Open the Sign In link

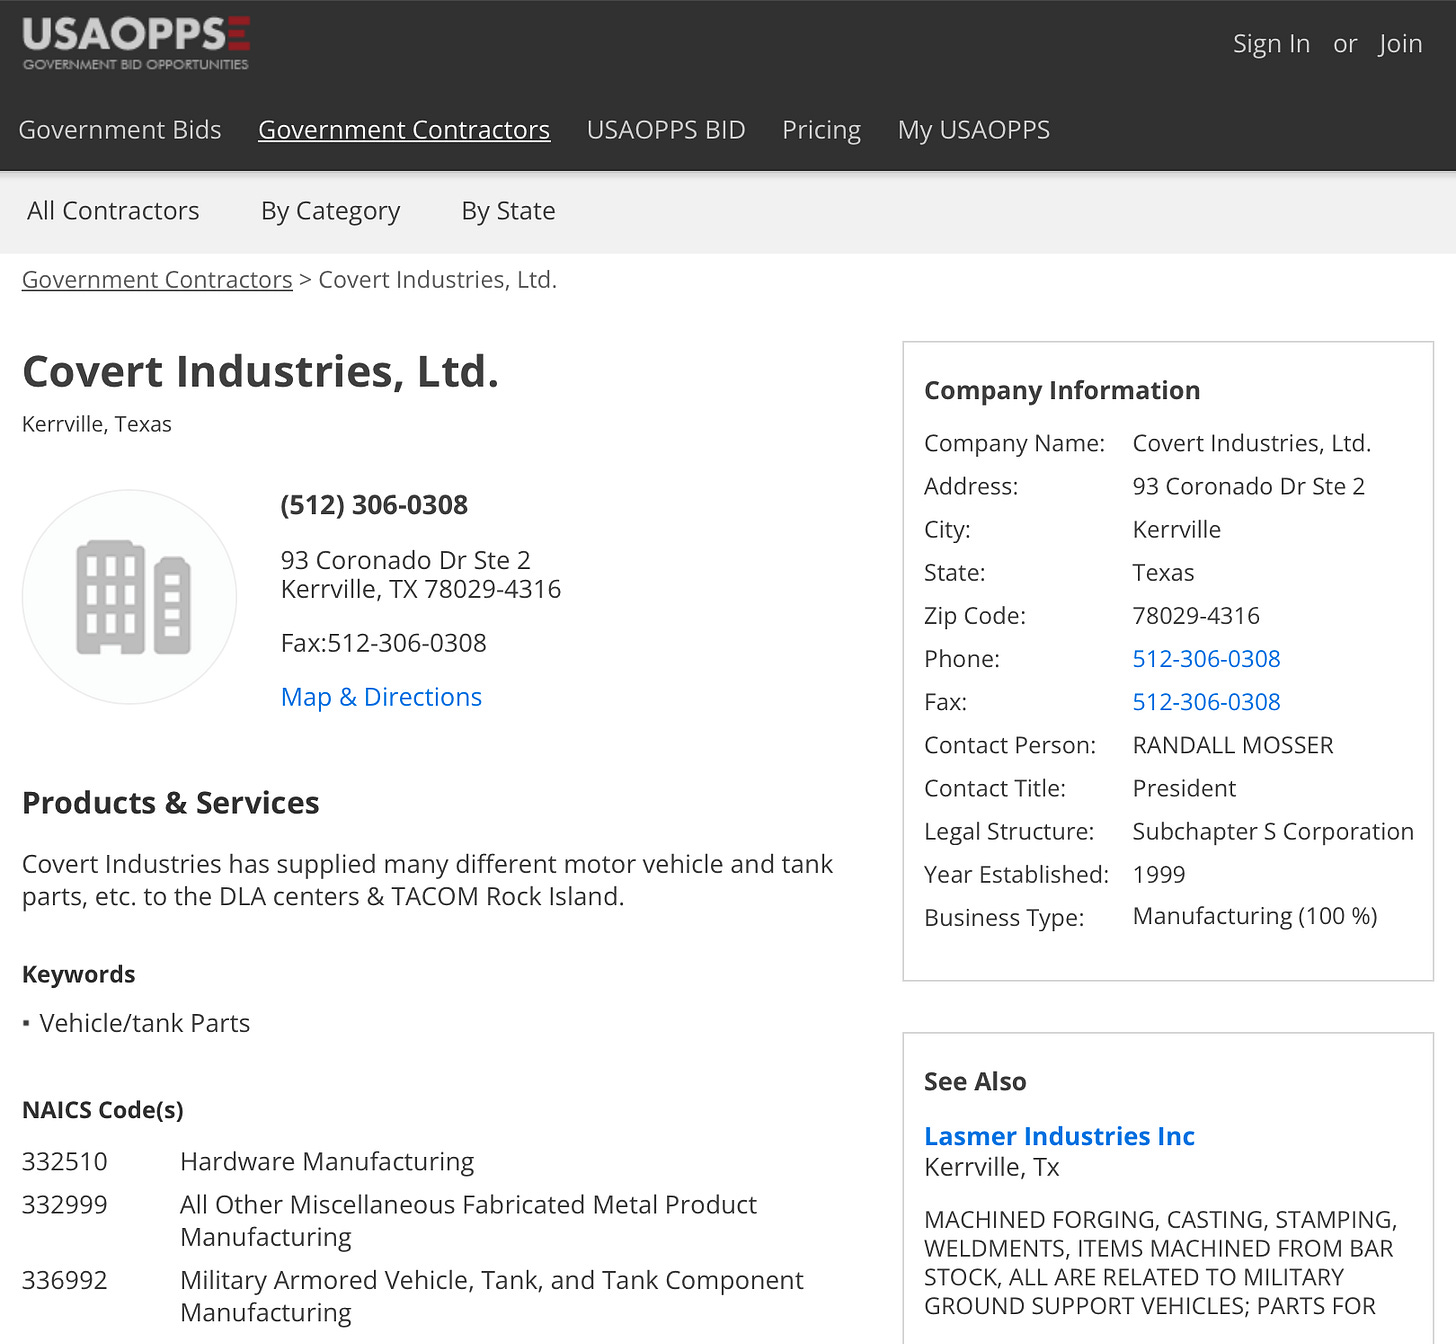1271,44
